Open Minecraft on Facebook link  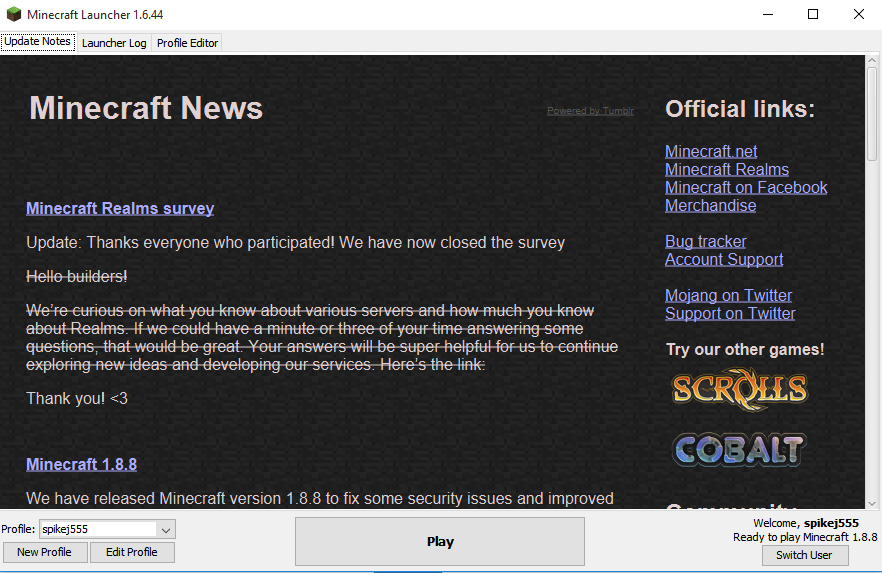pos(746,187)
